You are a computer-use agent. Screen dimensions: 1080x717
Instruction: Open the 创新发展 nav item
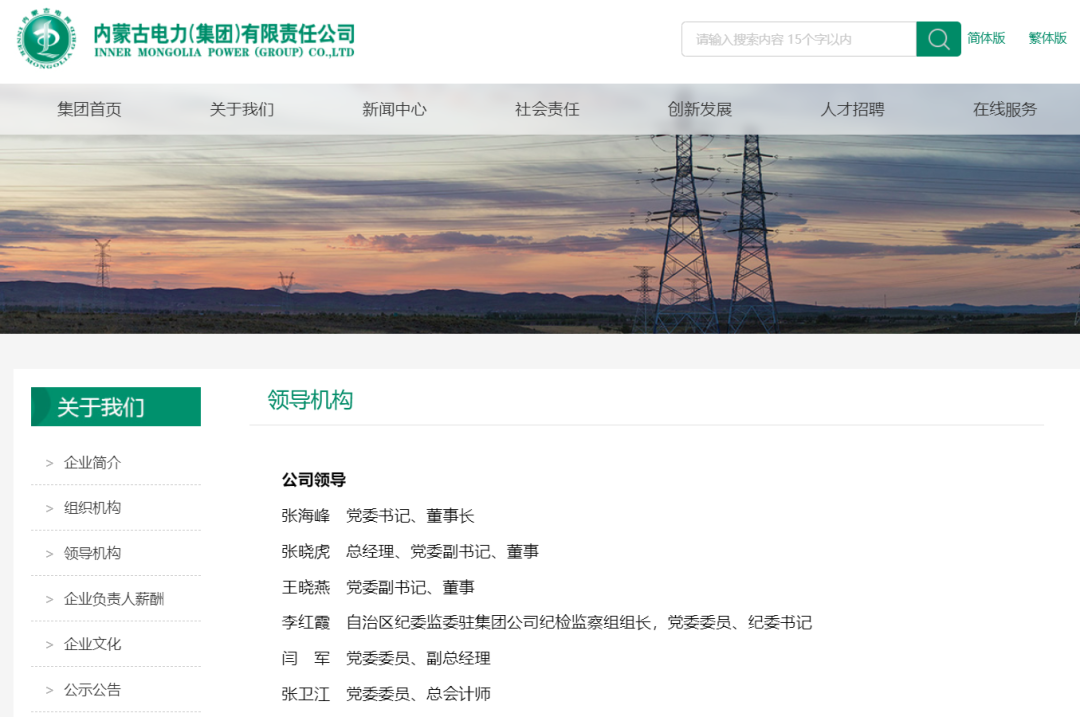(x=700, y=110)
